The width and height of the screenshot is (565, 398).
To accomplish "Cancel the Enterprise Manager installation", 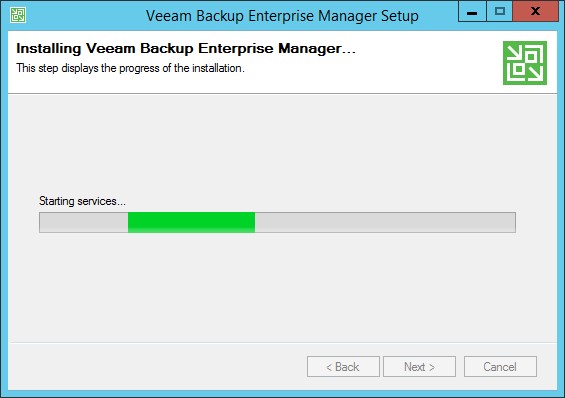I will [500, 367].
